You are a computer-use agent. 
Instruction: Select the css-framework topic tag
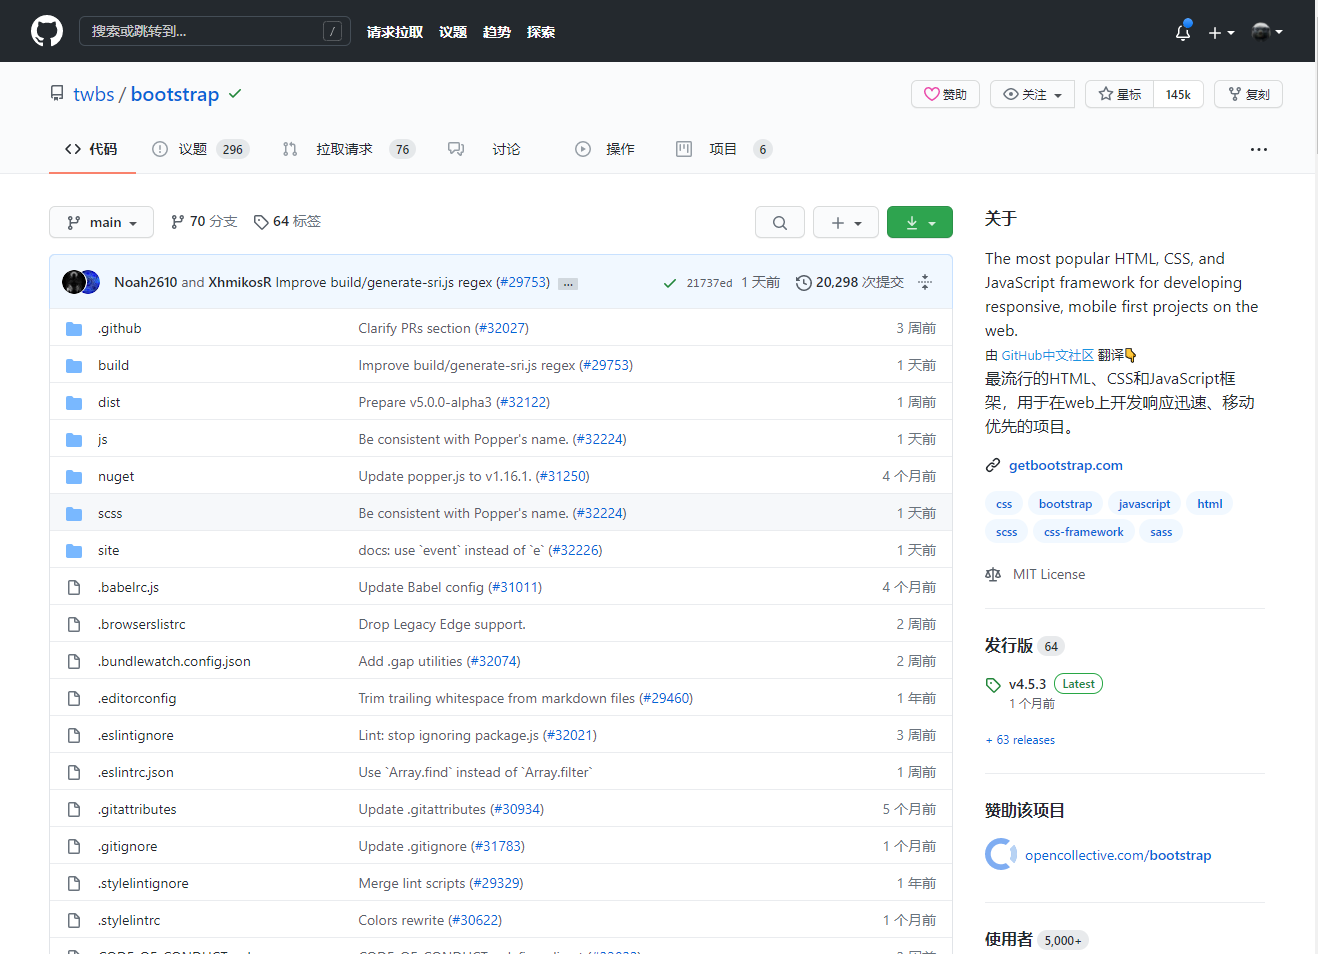point(1084,532)
